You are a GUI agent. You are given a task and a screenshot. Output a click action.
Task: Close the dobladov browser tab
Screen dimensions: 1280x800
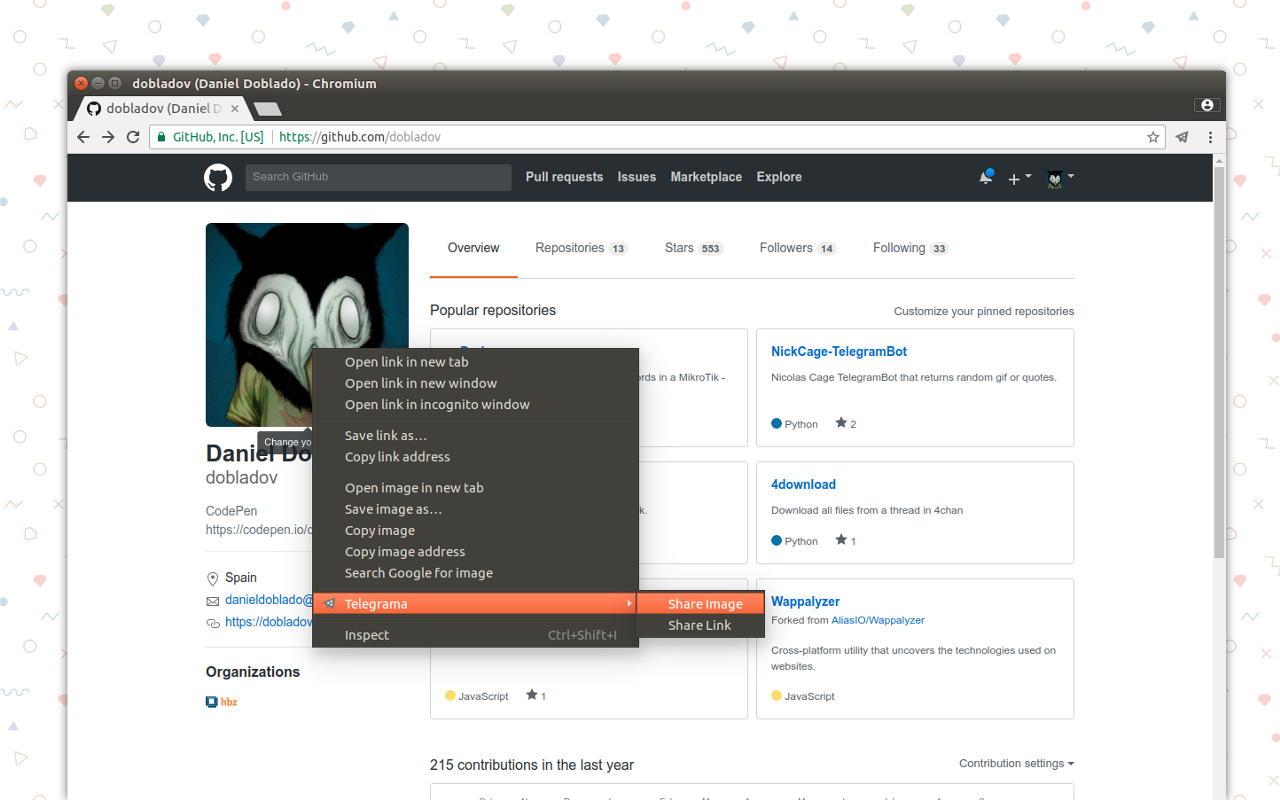[236, 108]
